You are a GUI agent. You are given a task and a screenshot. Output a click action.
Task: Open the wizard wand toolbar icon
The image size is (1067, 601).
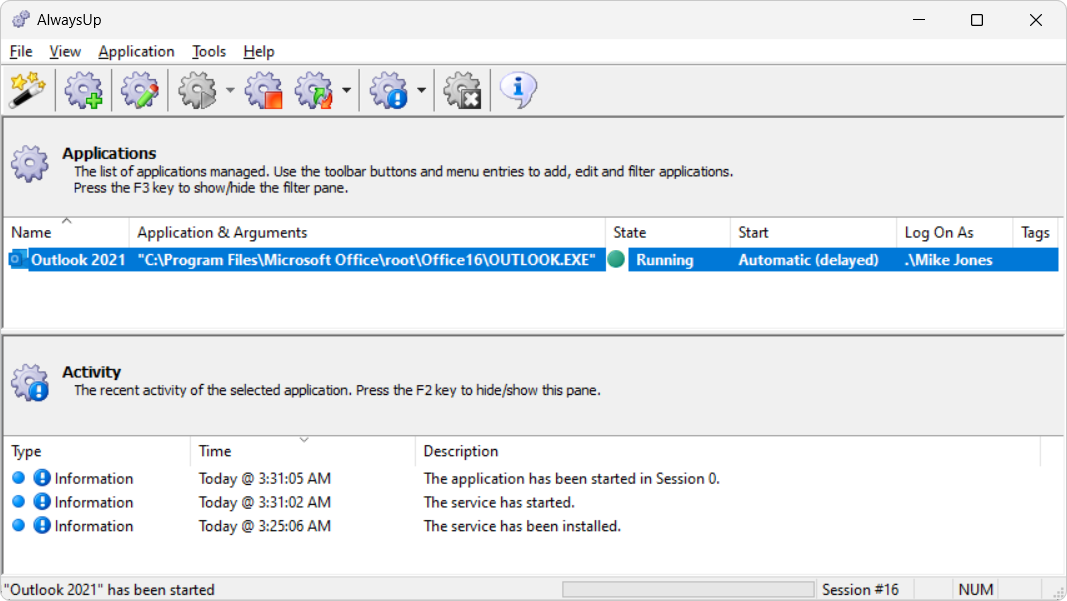click(x=28, y=90)
